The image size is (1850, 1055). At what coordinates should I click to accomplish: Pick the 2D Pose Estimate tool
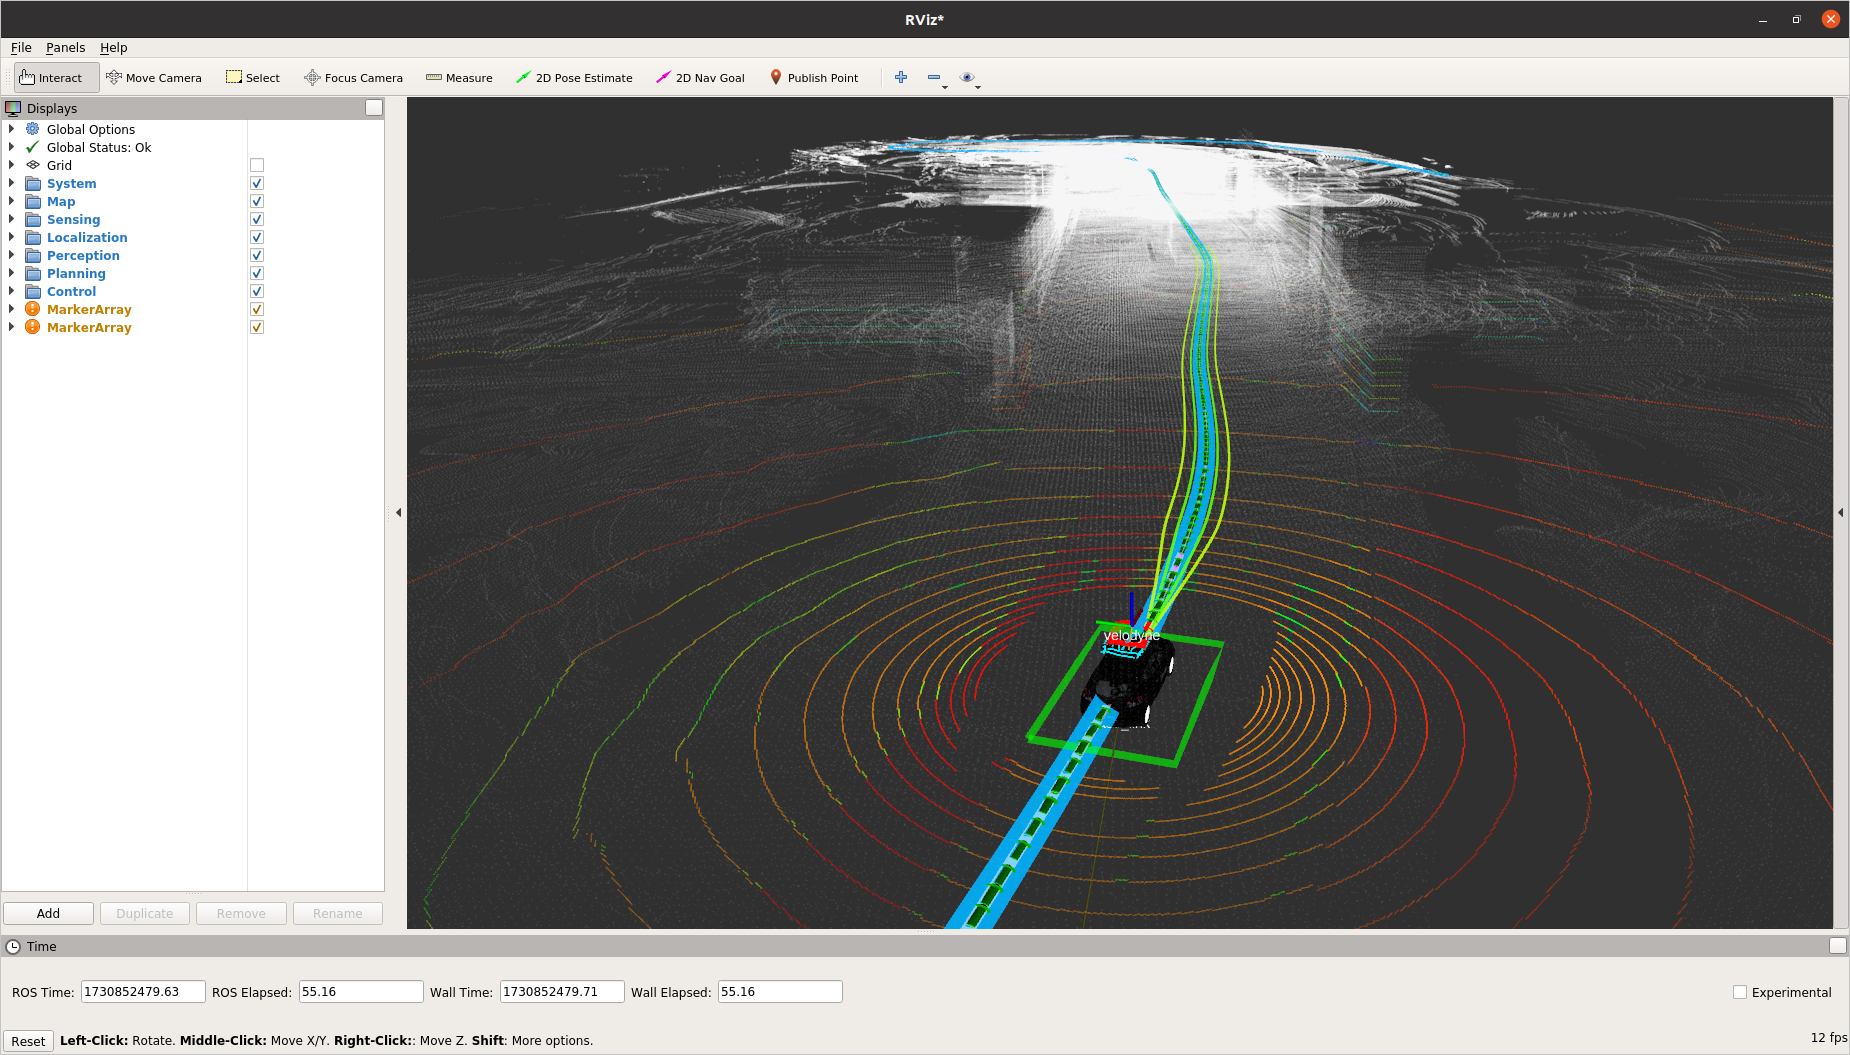point(574,78)
